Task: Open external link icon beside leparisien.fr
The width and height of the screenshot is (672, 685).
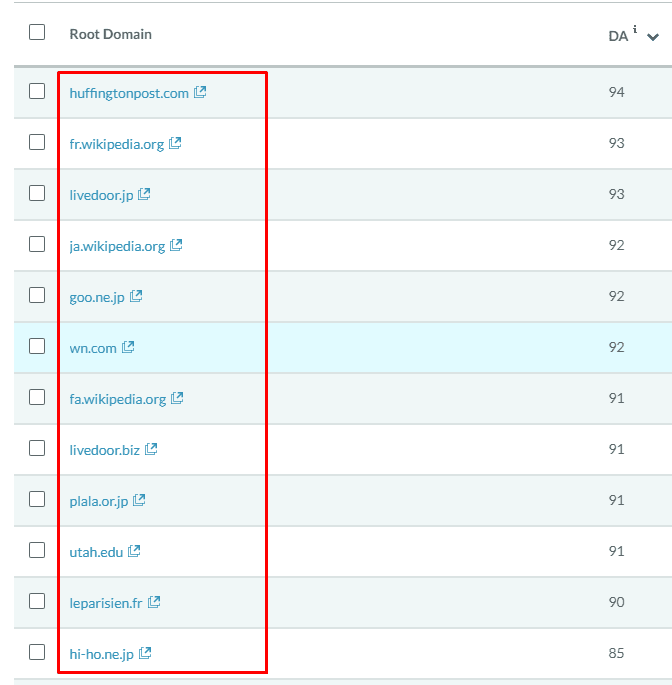Action: [154, 602]
